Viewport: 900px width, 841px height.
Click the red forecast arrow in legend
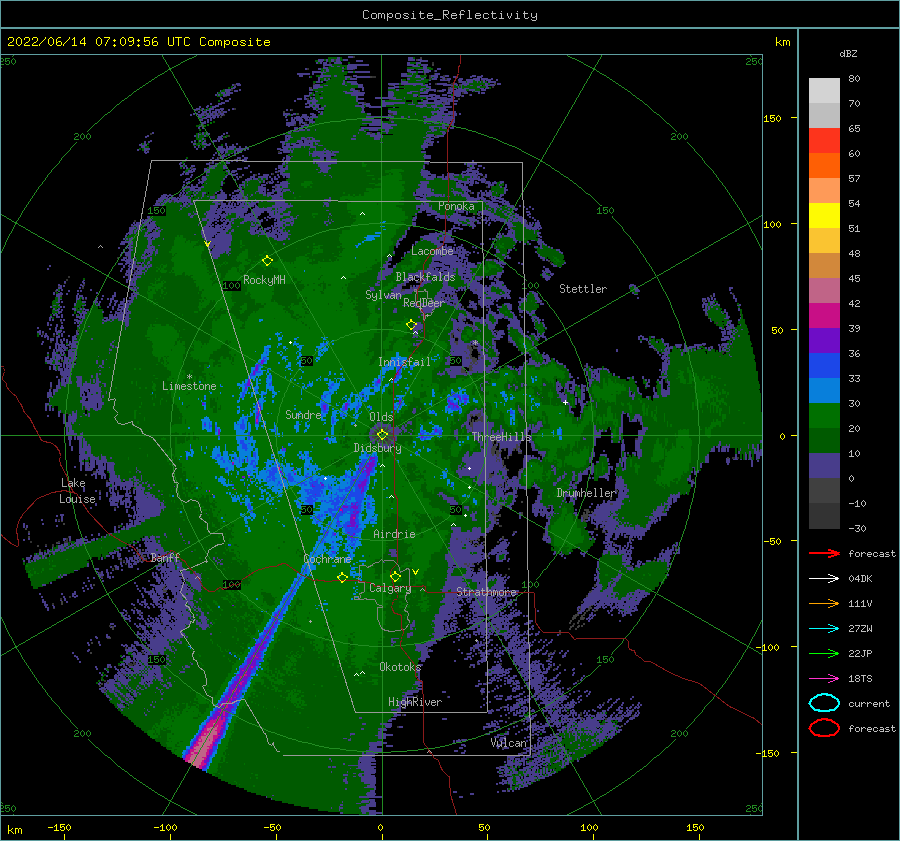pyautogui.click(x=824, y=553)
